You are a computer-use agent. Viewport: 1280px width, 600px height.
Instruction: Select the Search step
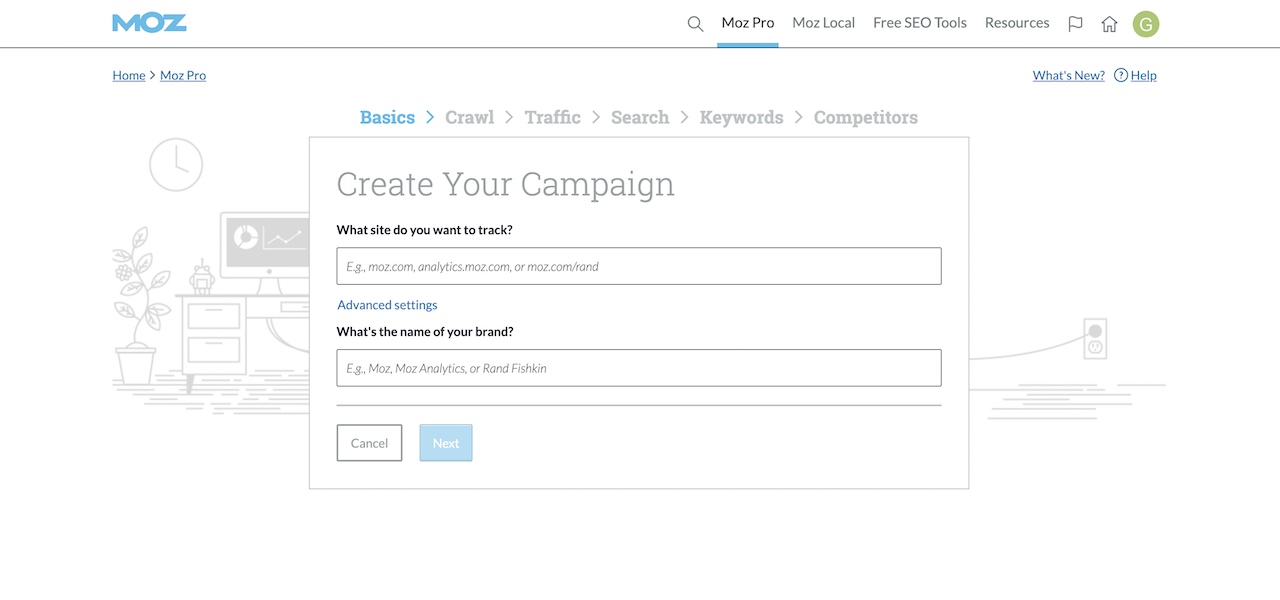[640, 117]
